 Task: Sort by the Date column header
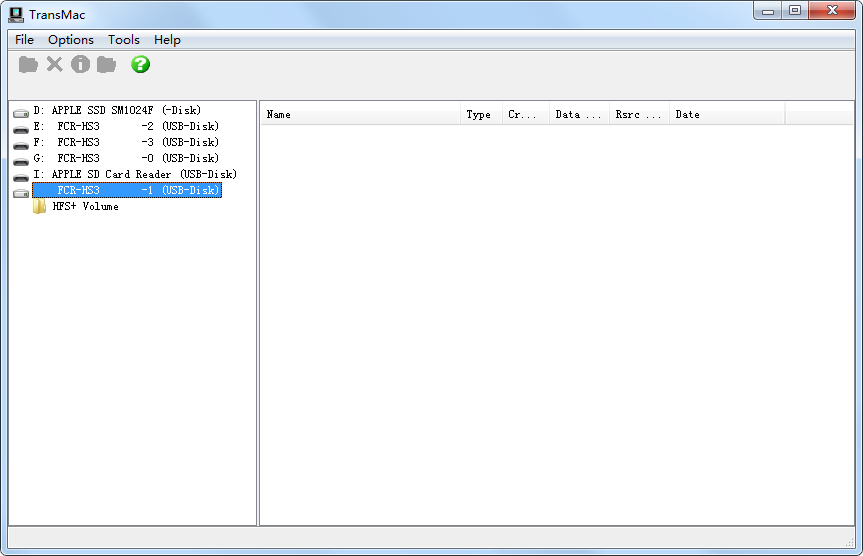727,115
